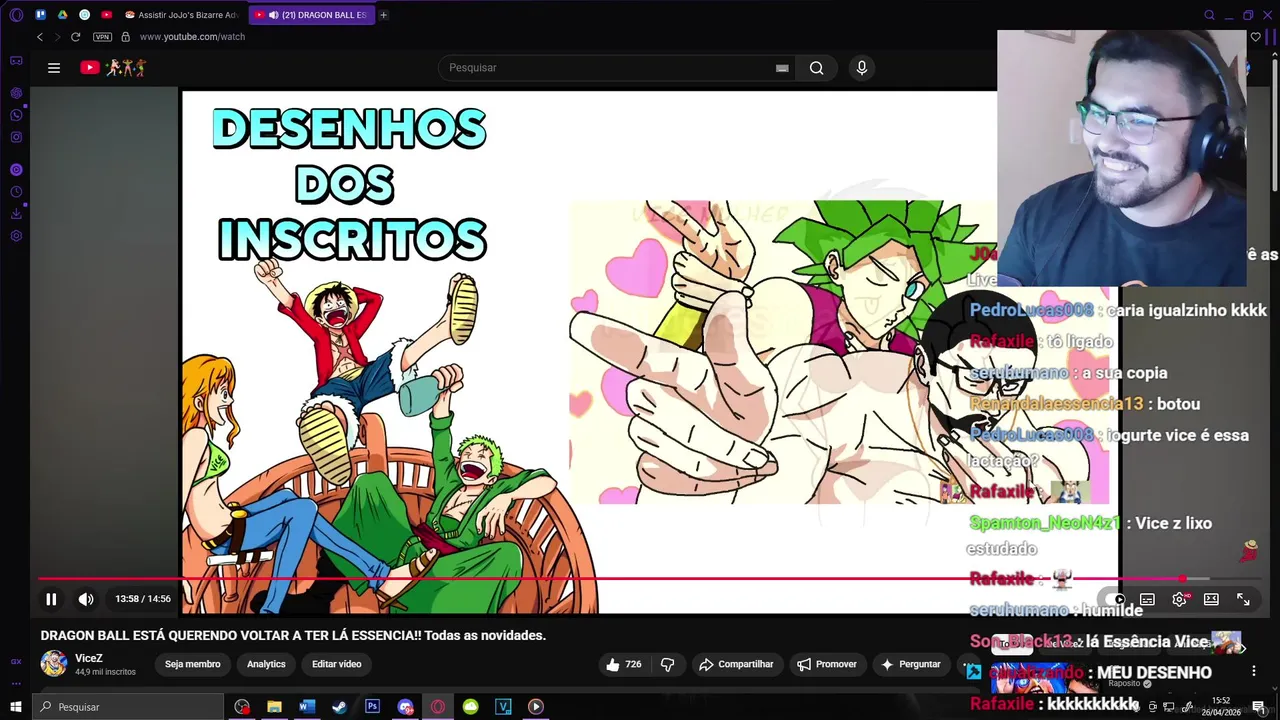
Task: Go to YouTube home via the logo
Action: coord(112,68)
